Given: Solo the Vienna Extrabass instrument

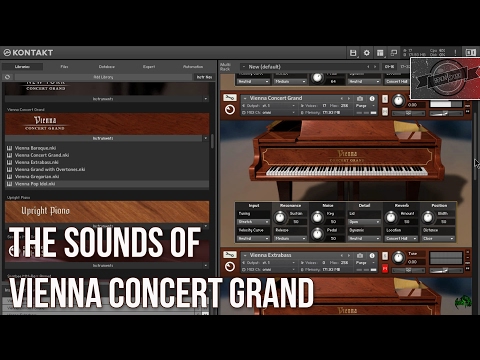Looking at the screenshot, I should coord(385,256).
